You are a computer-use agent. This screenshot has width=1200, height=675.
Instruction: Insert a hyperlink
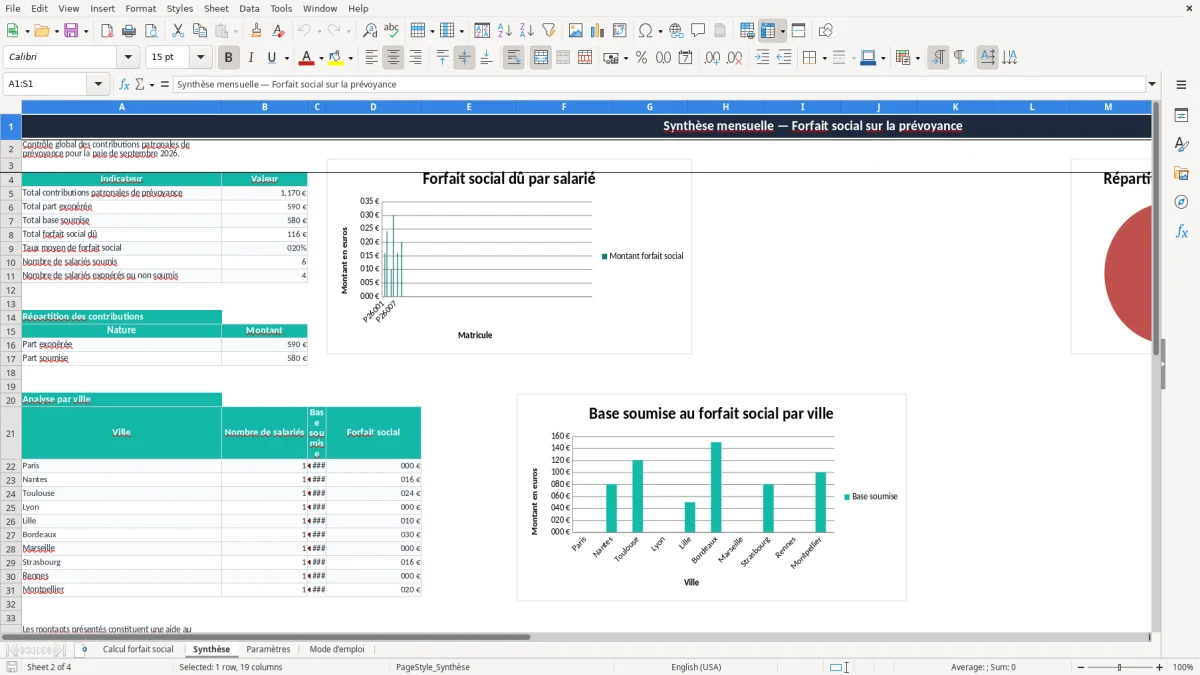tap(676, 31)
